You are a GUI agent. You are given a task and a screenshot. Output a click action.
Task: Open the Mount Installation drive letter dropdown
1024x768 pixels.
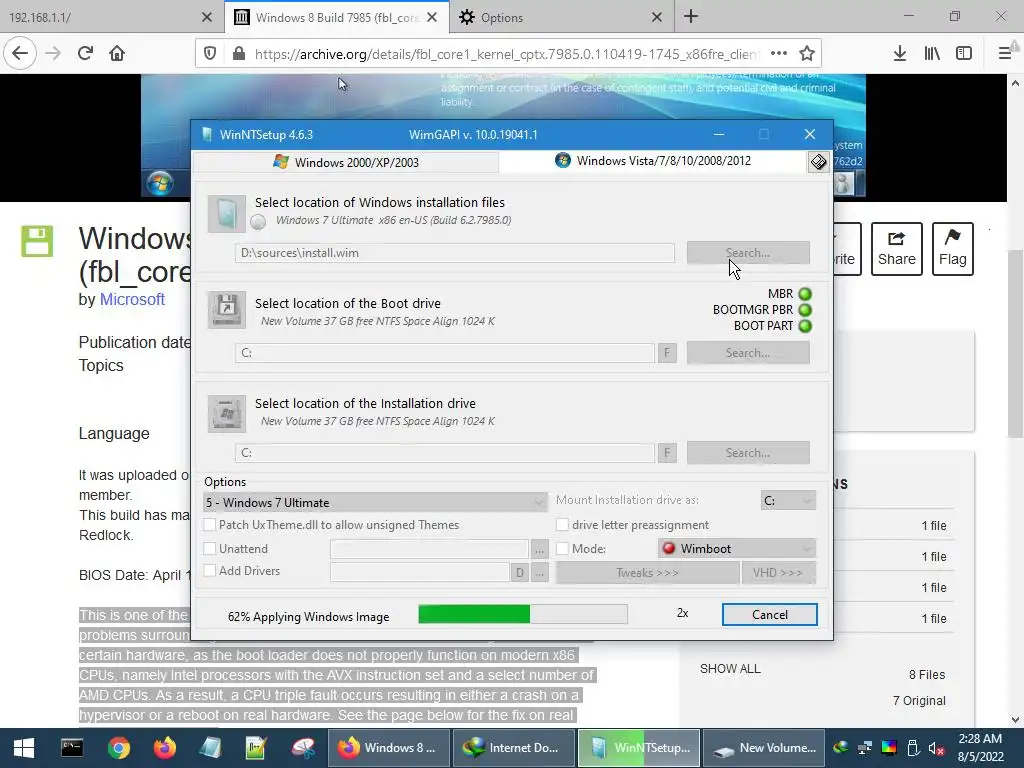(788, 500)
